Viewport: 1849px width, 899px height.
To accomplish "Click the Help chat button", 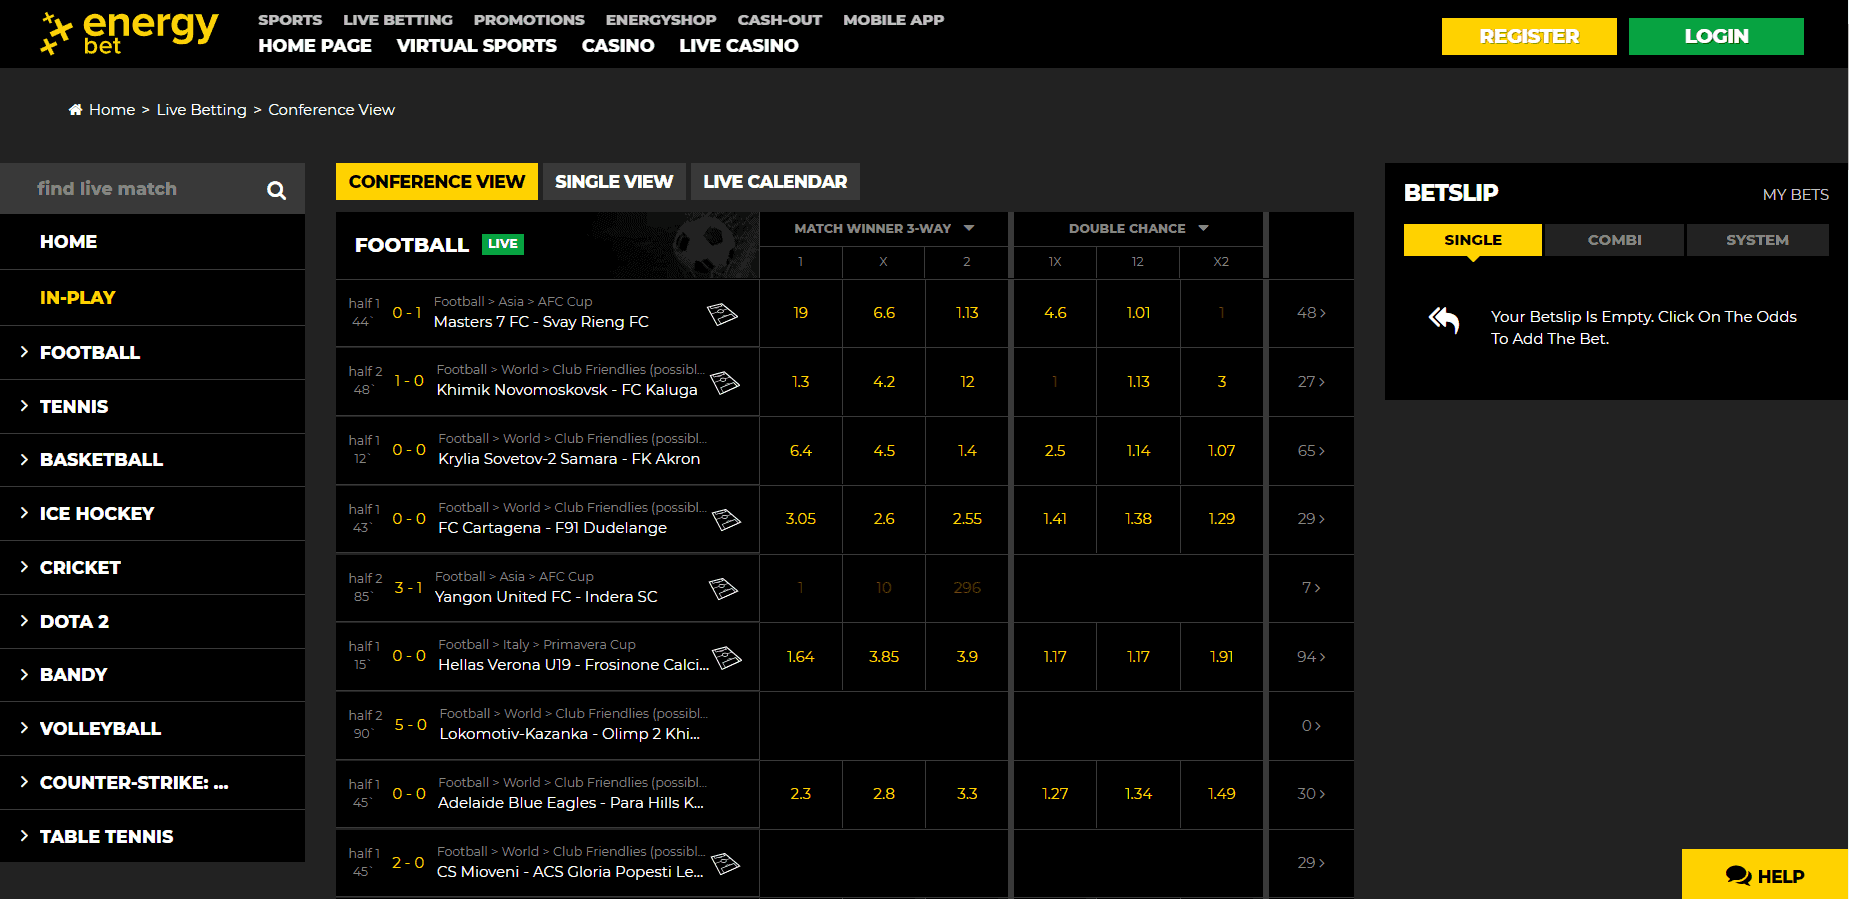I will coord(1765,875).
